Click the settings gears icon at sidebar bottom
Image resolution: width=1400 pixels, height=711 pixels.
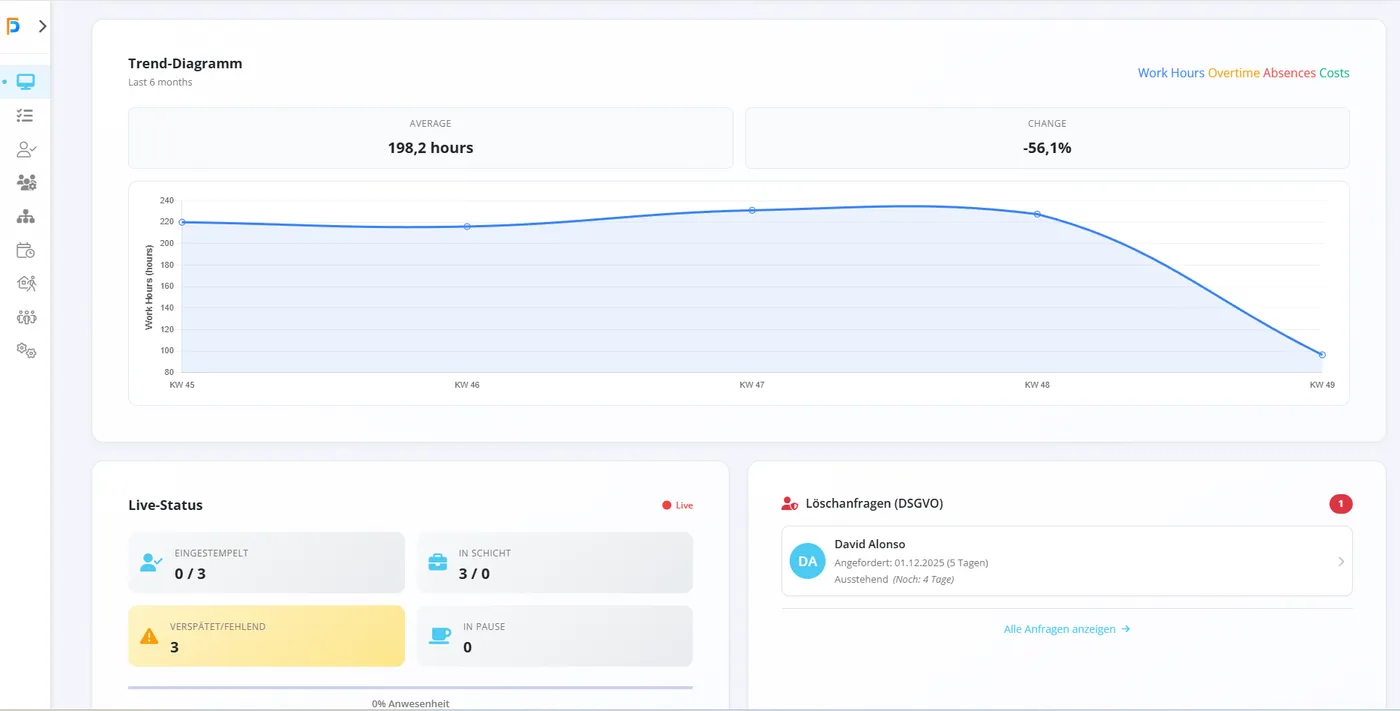tap(25, 350)
